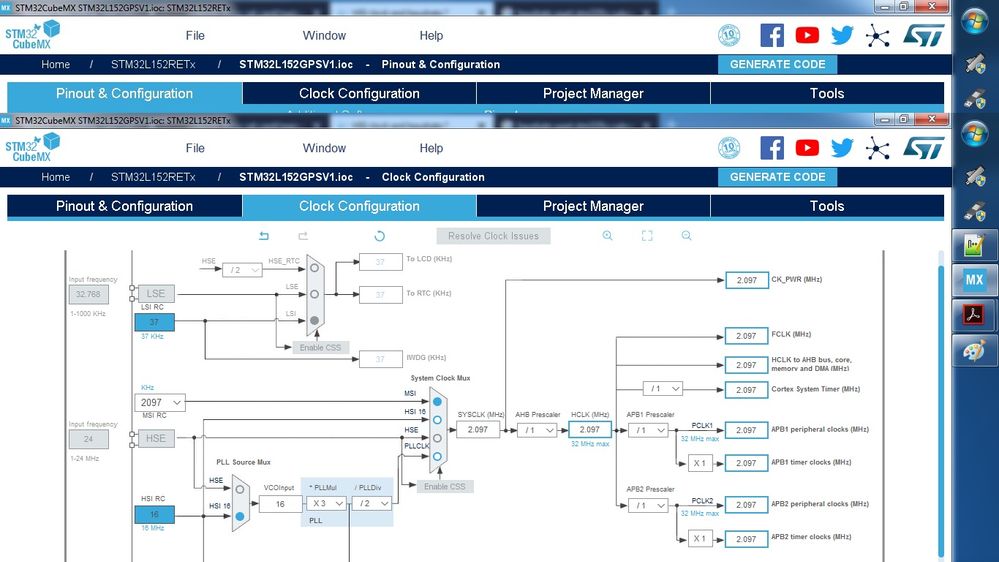Image resolution: width=999 pixels, height=562 pixels.
Task: Open Facebook icon in back Pinout window
Action: pos(772,35)
